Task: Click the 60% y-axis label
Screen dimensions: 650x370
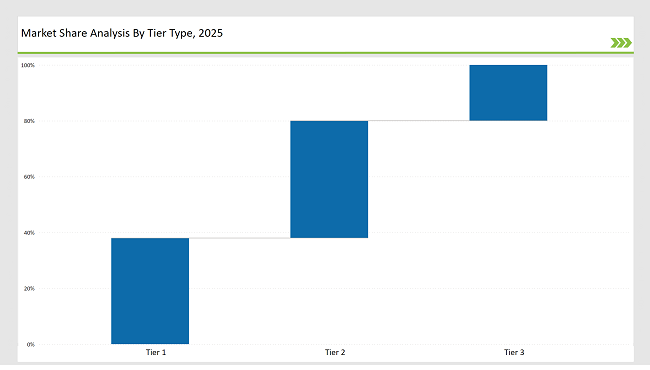Action: (29, 177)
